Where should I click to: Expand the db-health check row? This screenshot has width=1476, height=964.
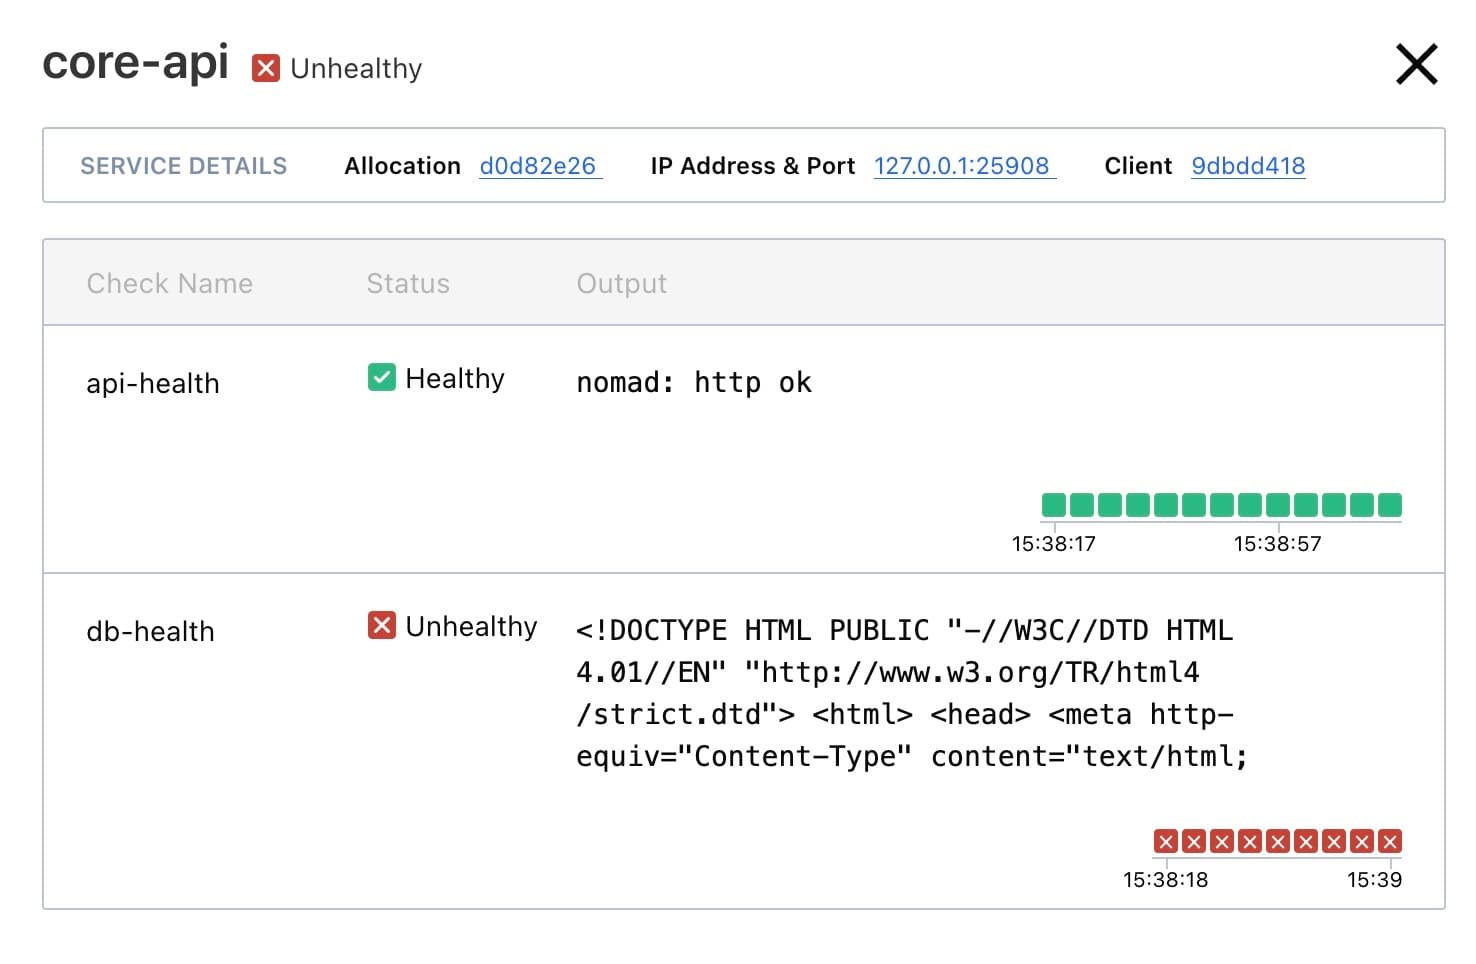click(149, 630)
